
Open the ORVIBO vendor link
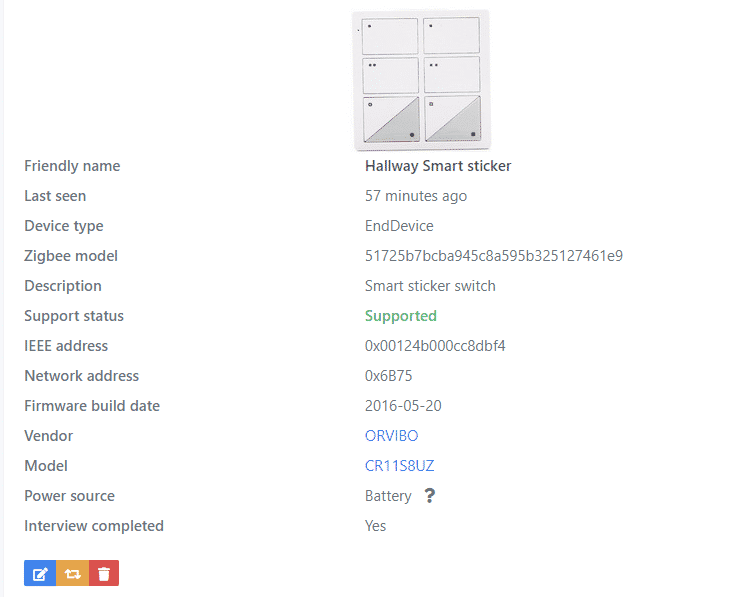pos(391,436)
